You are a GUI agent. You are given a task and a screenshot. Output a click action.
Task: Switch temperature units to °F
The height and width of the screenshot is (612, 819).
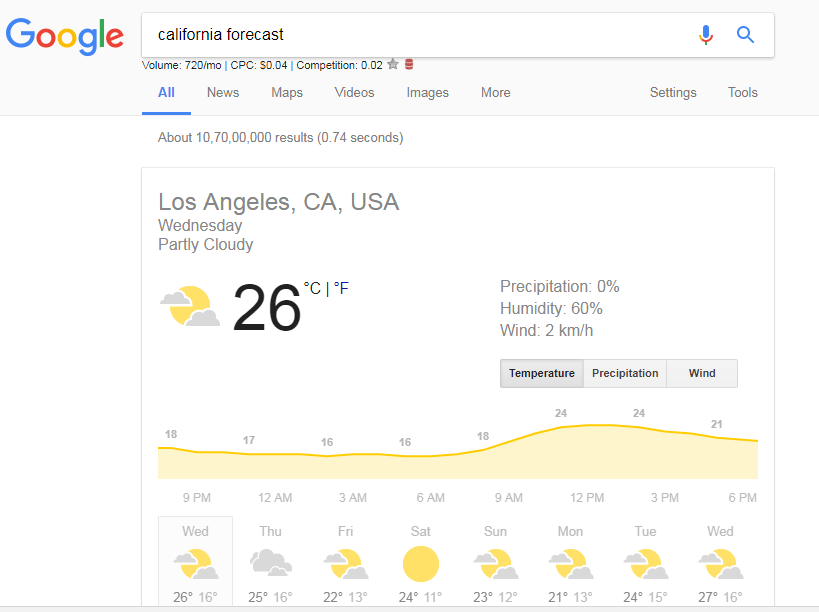tap(341, 288)
